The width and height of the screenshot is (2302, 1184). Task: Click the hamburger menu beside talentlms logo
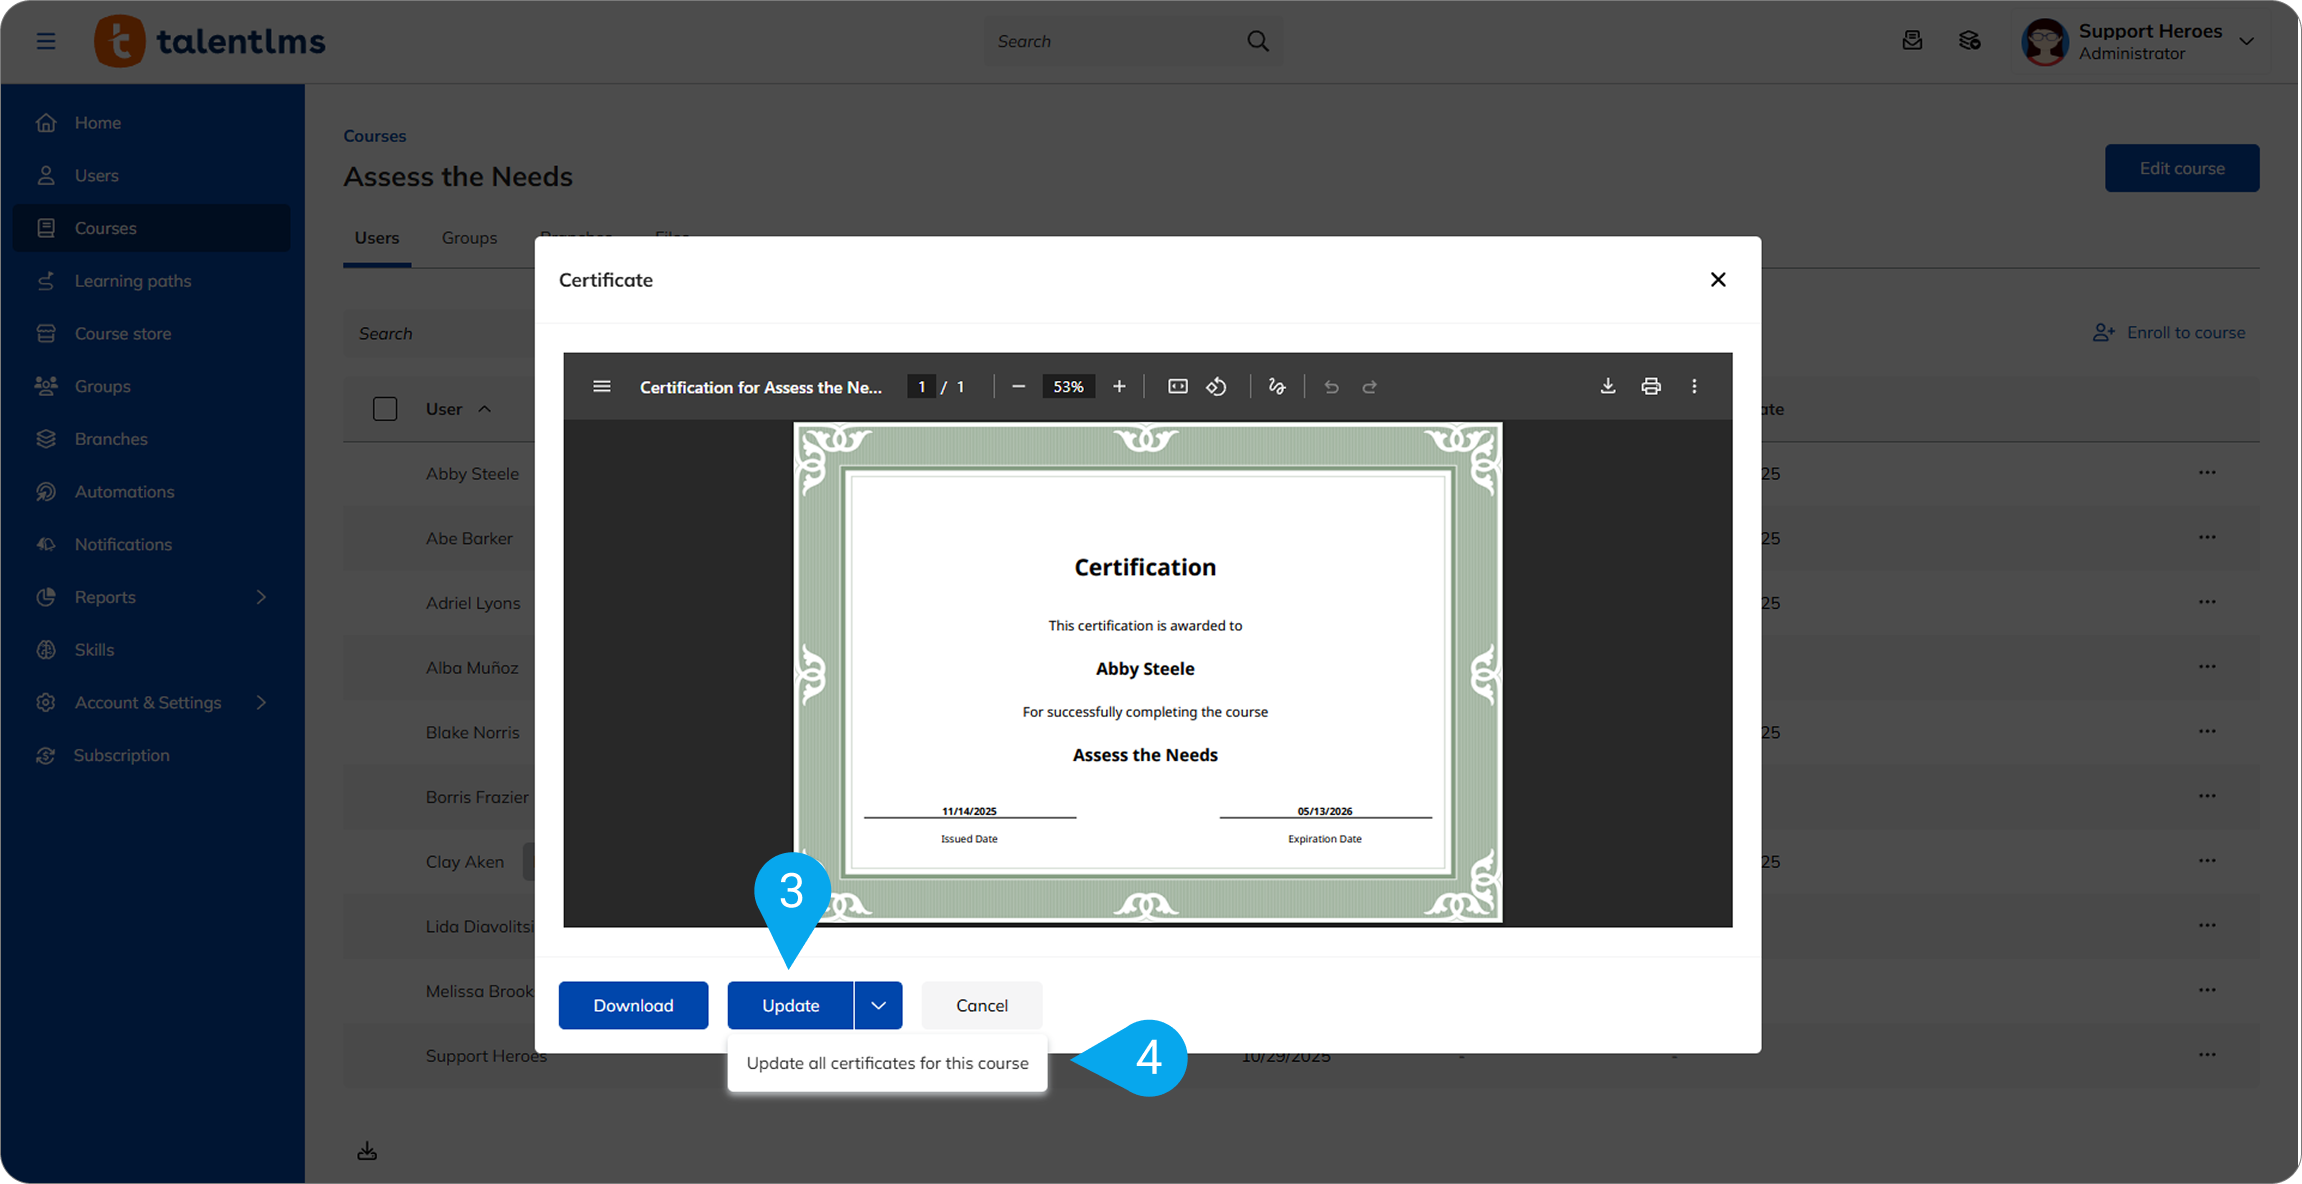46,41
